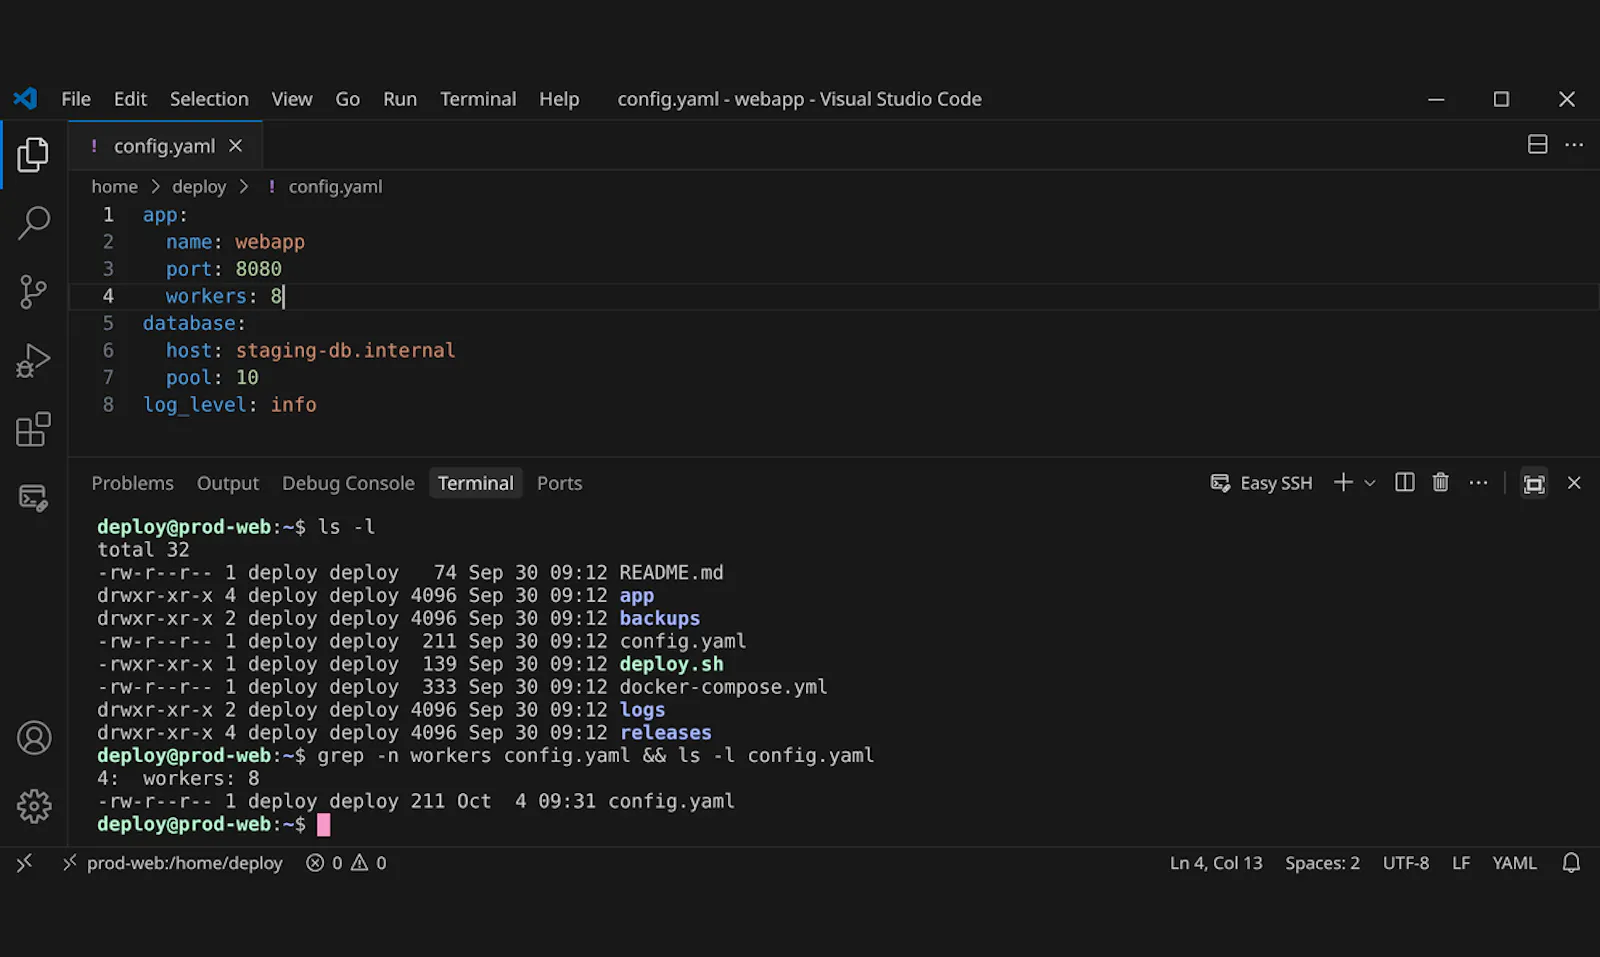Screen dimensions: 1600x957
Task: Change language mode via YAML
Action: (1514, 862)
